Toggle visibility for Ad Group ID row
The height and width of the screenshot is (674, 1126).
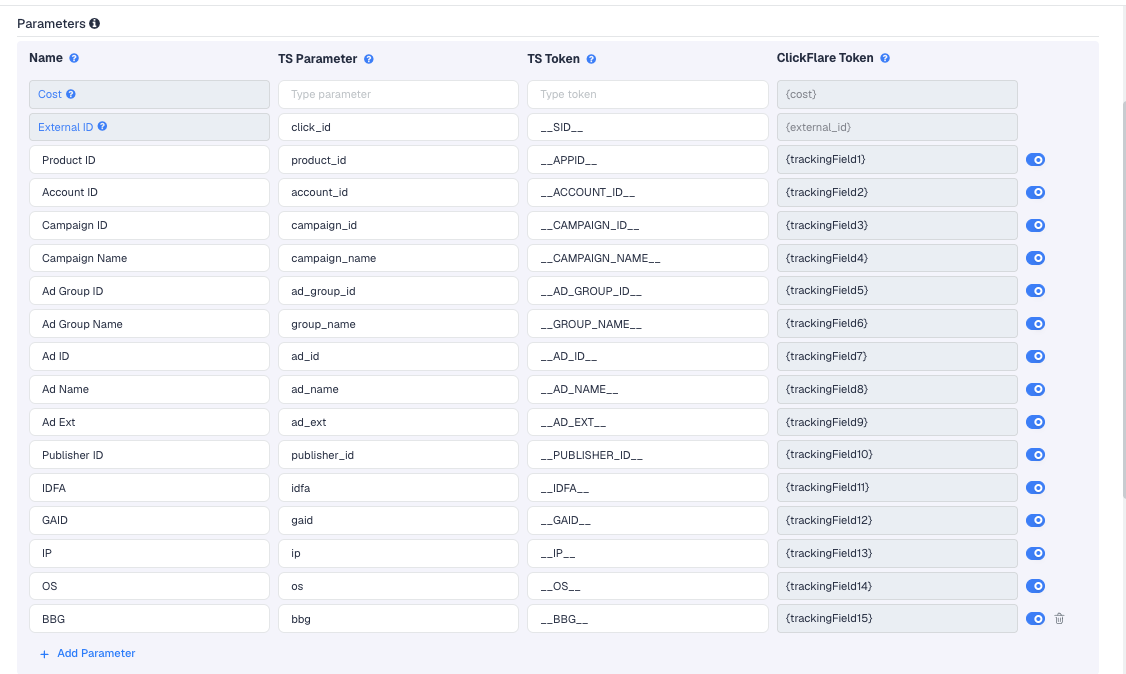coord(1035,291)
